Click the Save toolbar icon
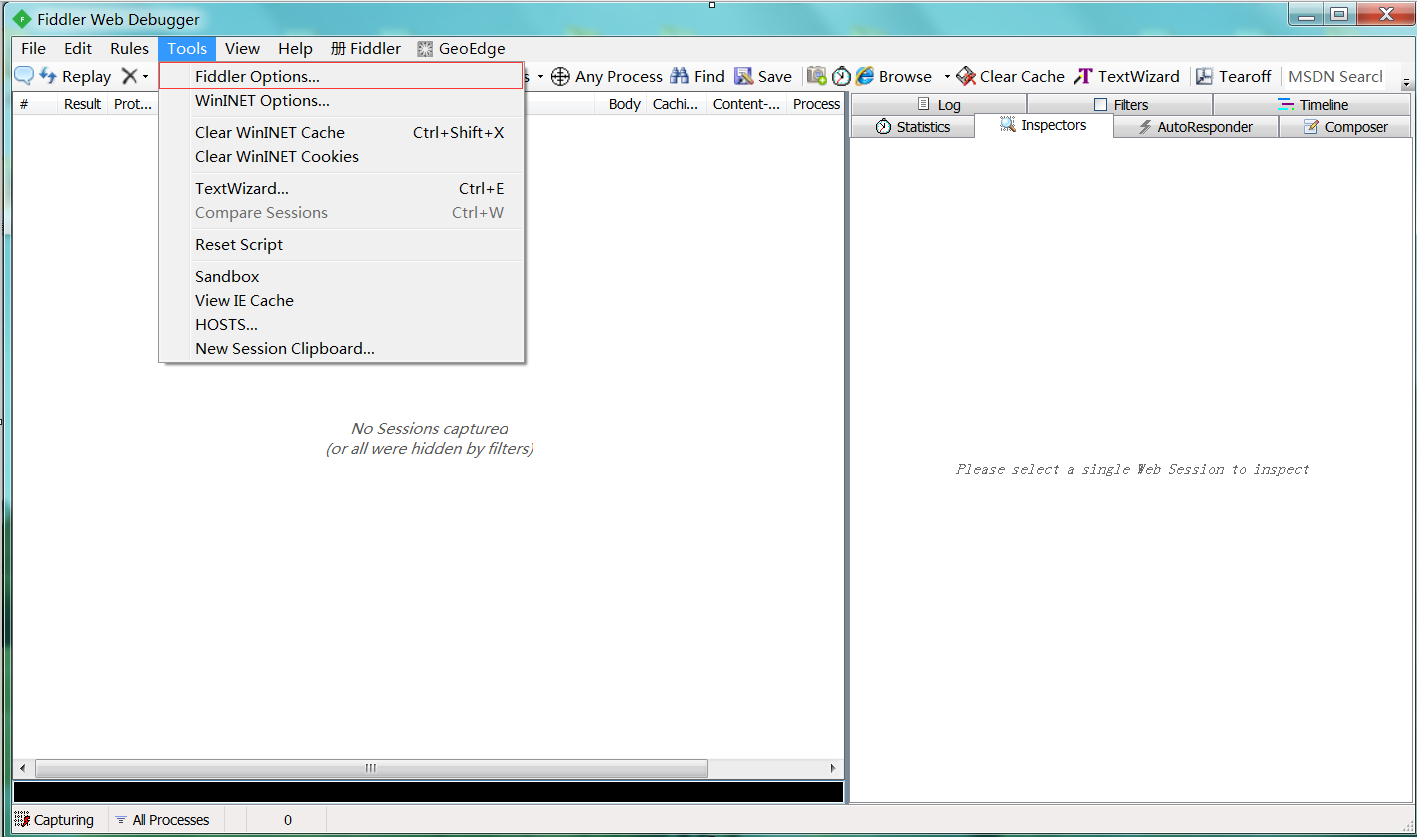Image resolution: width=1417 pixels, height=837 pixels. [744, 76]
